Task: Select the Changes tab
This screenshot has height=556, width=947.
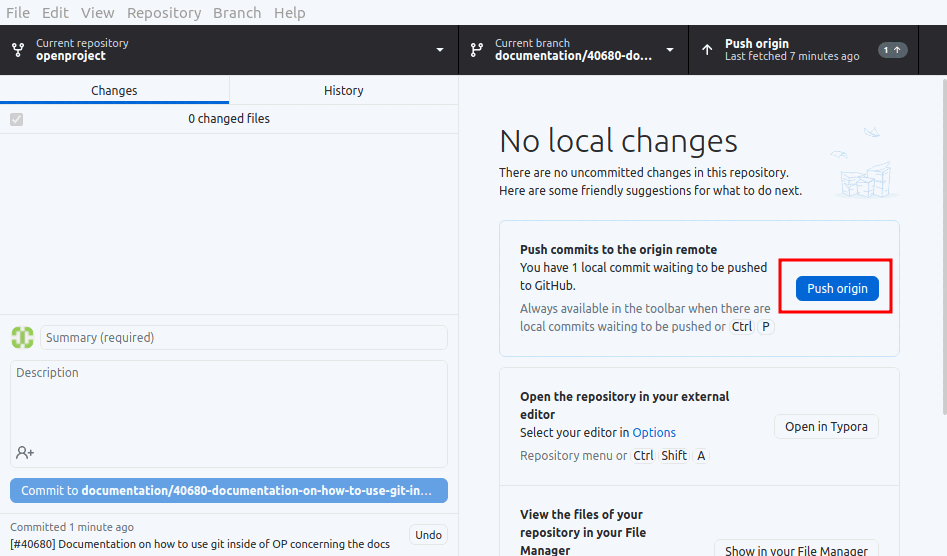Action: tap(114, 90)
